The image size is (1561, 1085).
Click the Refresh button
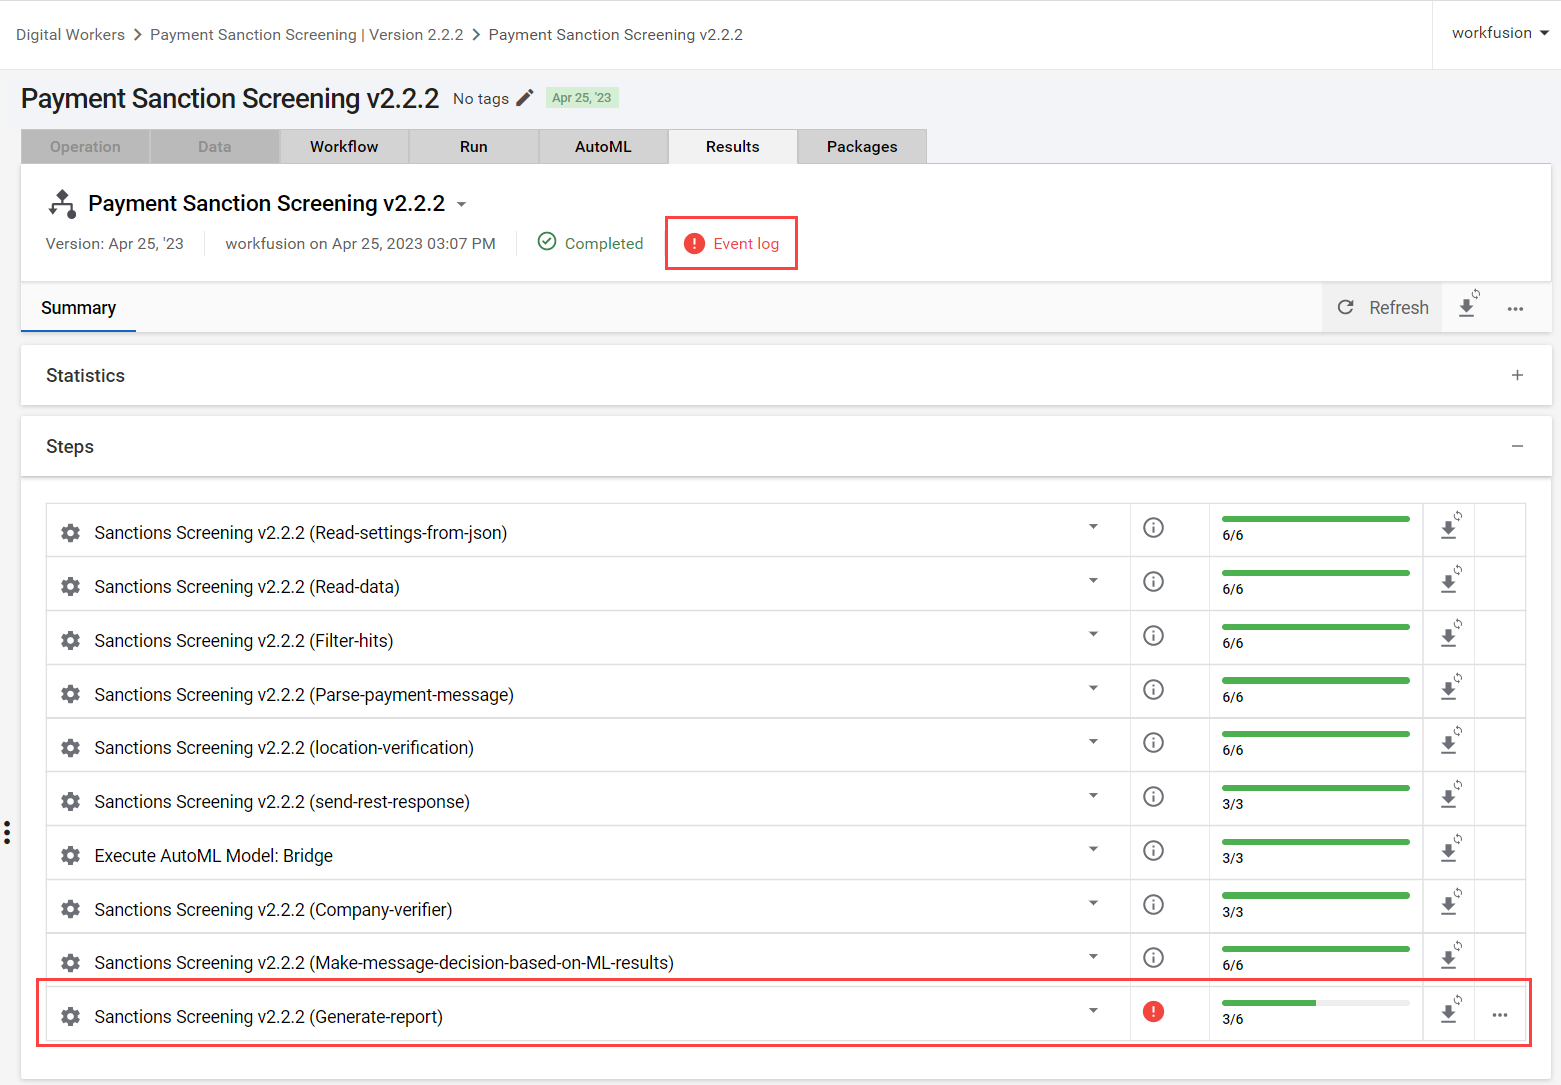(1383, 308)
